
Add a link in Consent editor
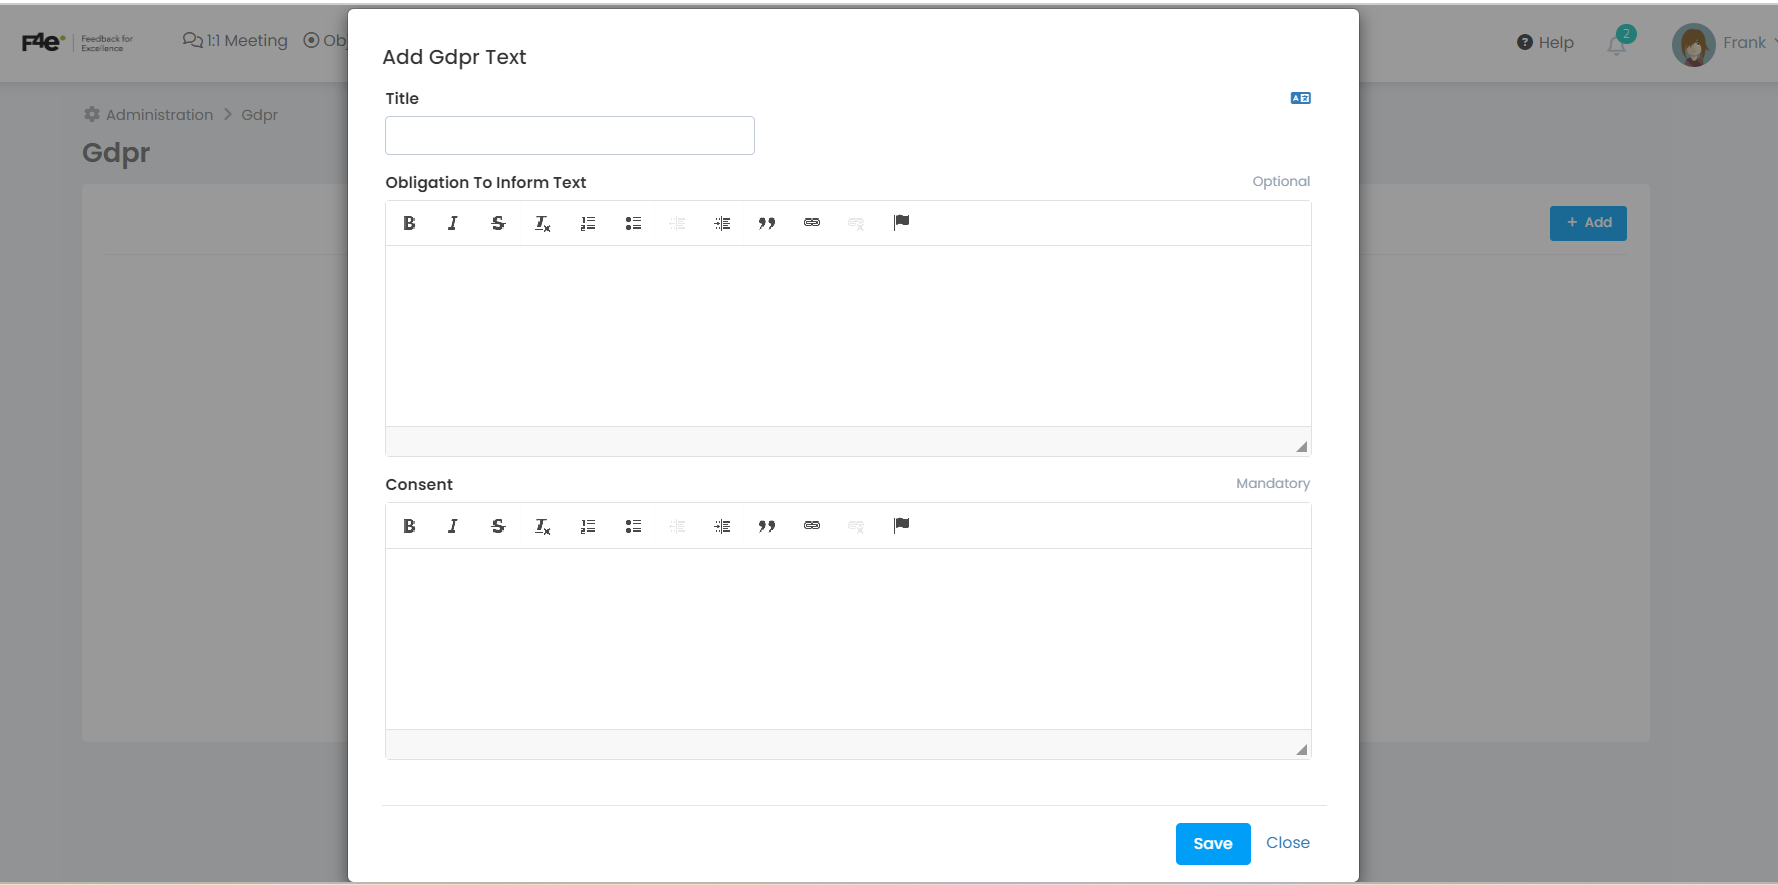point(812,526)
